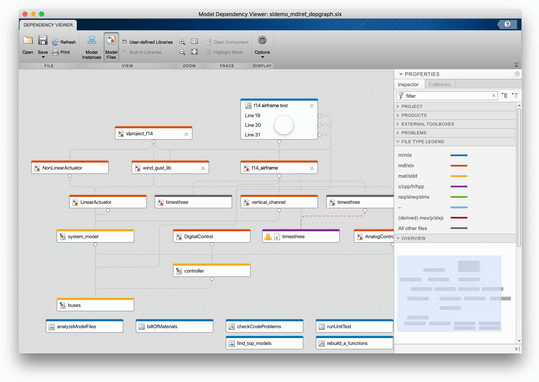
Task: Open a file with the Open folder icon
Action: pyautogui.click(x=28, y=41)
